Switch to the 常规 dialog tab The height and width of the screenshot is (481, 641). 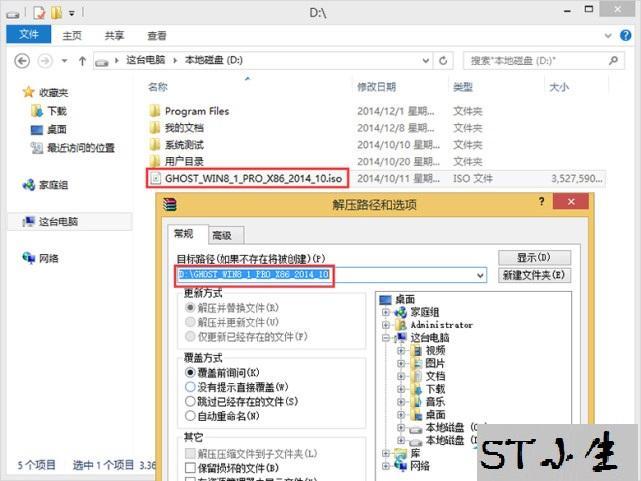pos(184,234)
